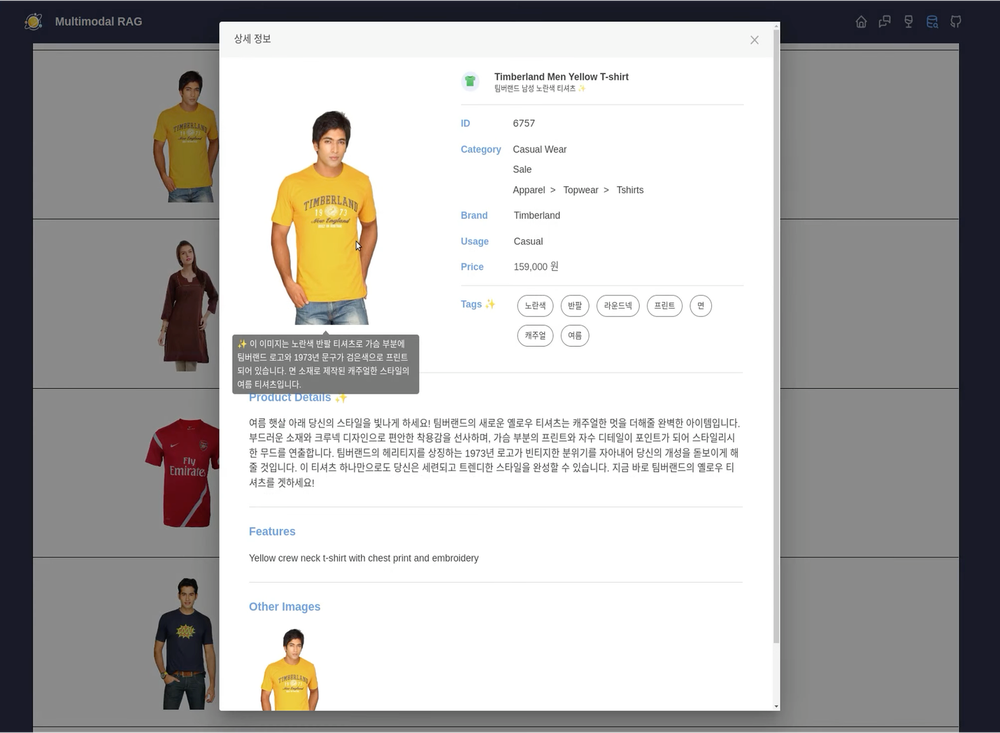Click the Features heading
This screenshot has width=1000, height=733.
(272, 531)
